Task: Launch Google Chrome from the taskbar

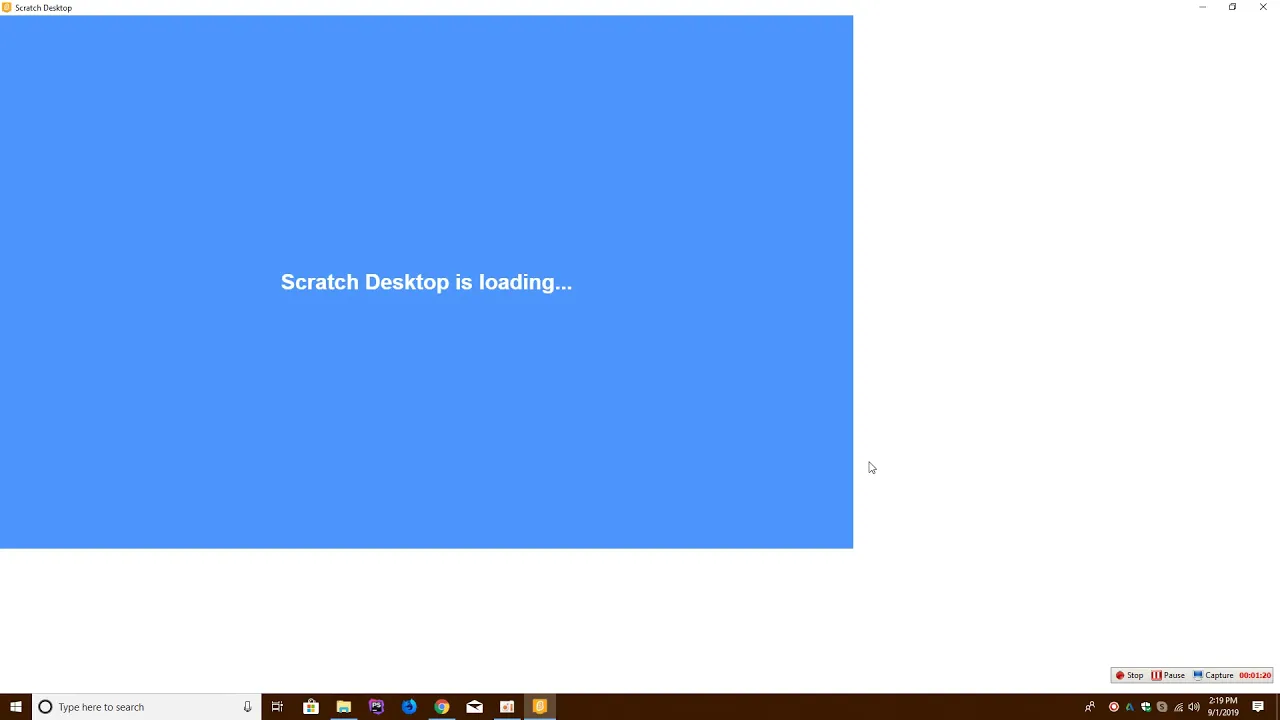Action: point(441,707)
